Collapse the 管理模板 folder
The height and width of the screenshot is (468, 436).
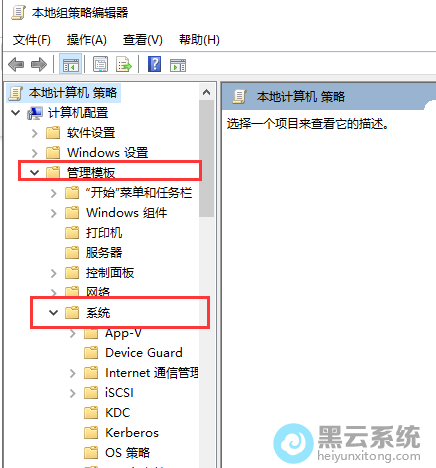click(x=34, y=173)
